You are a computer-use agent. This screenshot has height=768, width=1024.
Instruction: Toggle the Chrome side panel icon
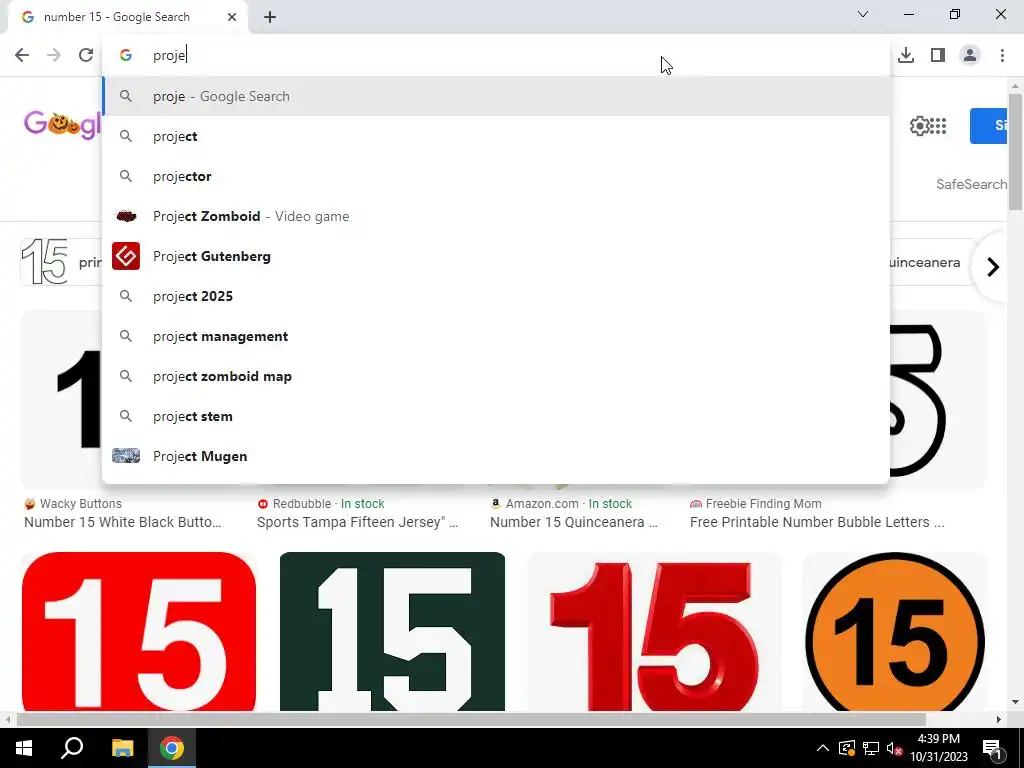pos(938,55)
